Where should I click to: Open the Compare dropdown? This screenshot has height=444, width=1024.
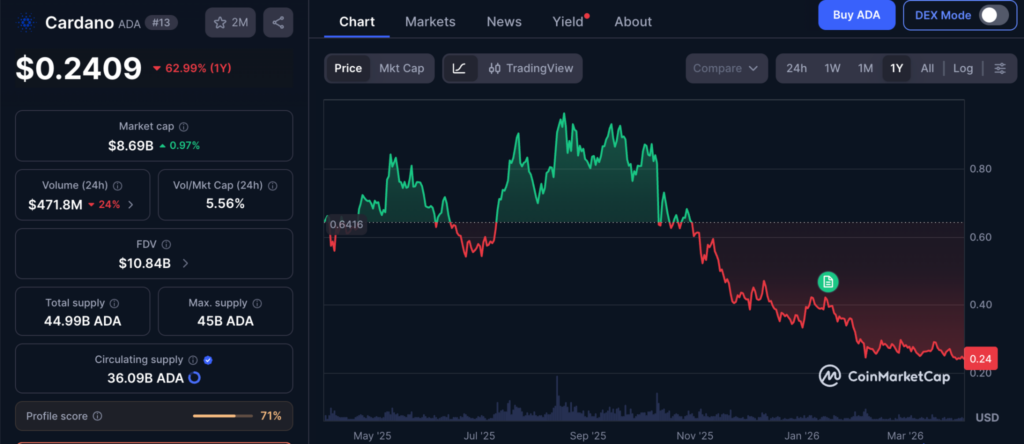pos(726,68)
